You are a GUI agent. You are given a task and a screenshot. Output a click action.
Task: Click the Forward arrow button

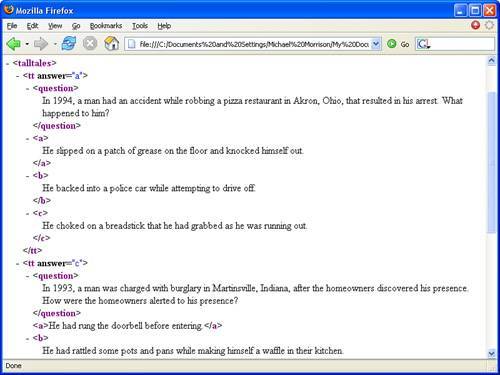point(41,44)
